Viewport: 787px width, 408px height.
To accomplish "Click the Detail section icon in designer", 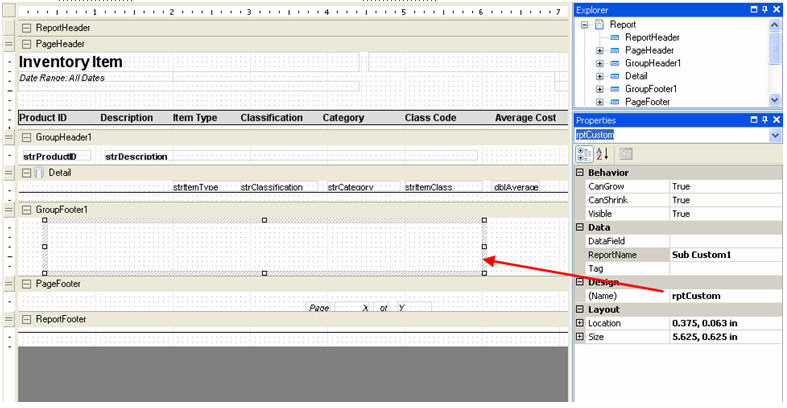I will 40,173.
